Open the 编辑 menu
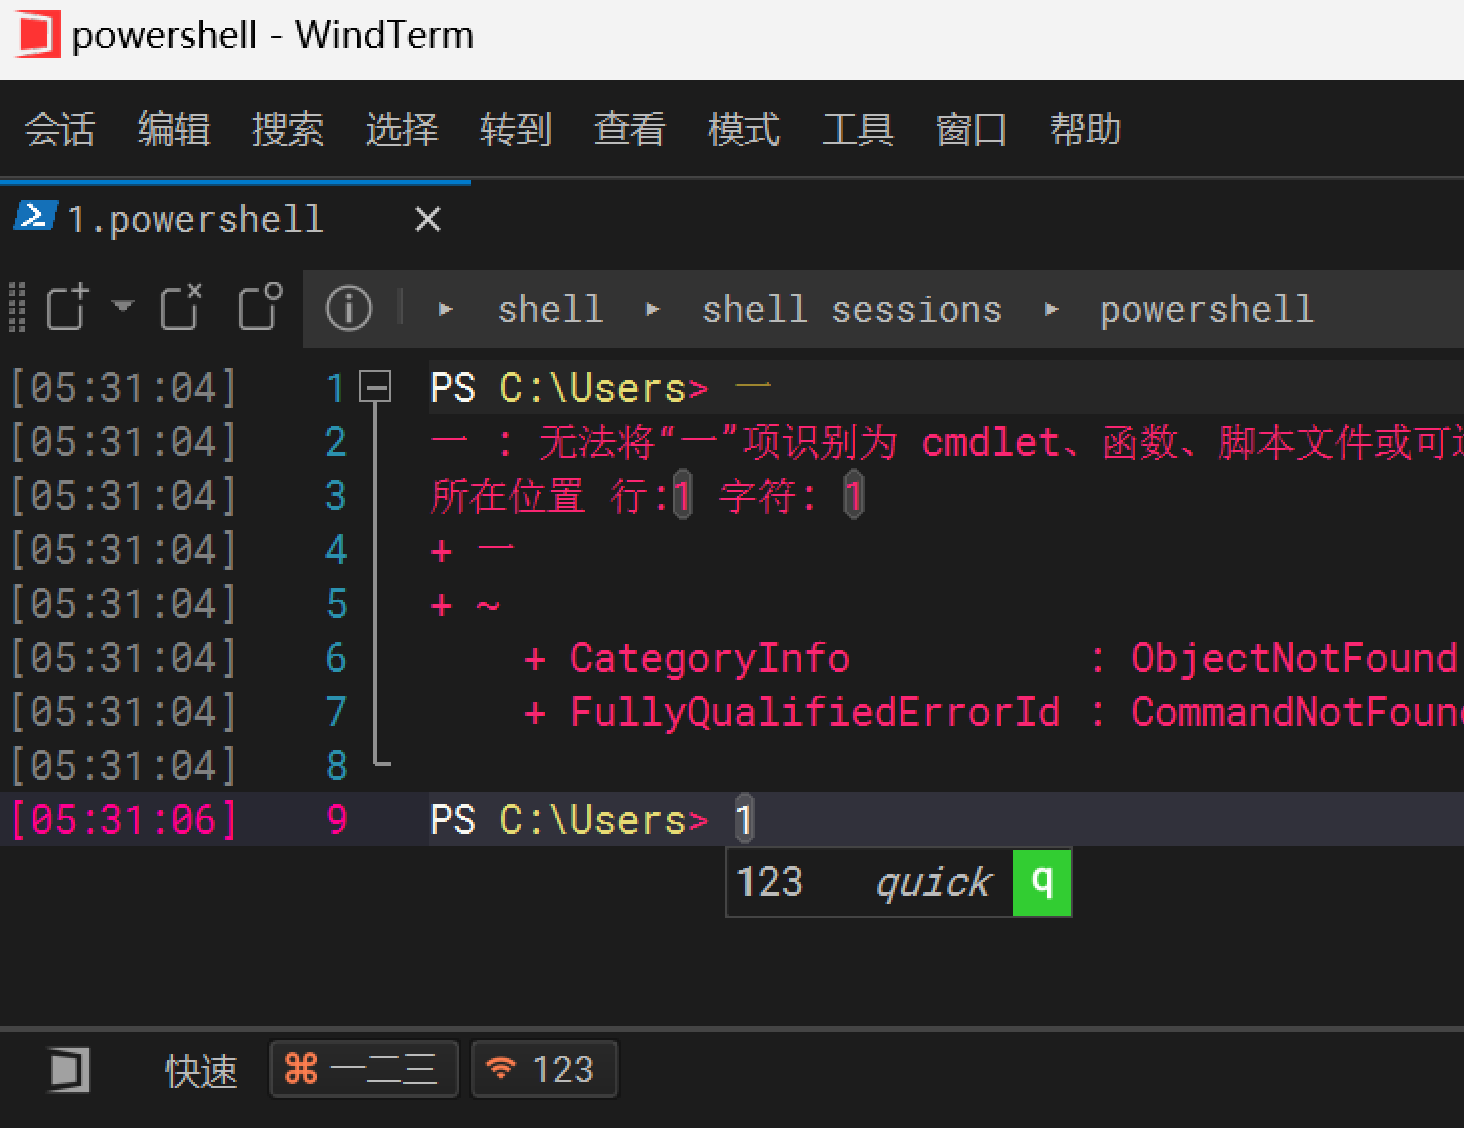The width and height of the screenshot is (1464, 1128). (174, 130)
